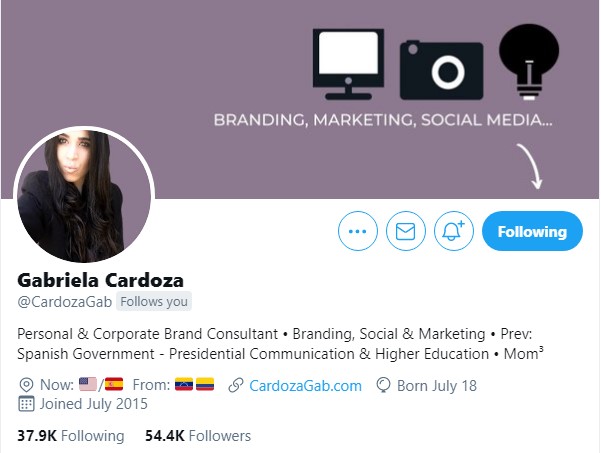
Task: Open the three-dot more options menu
Action: point(358,231)
